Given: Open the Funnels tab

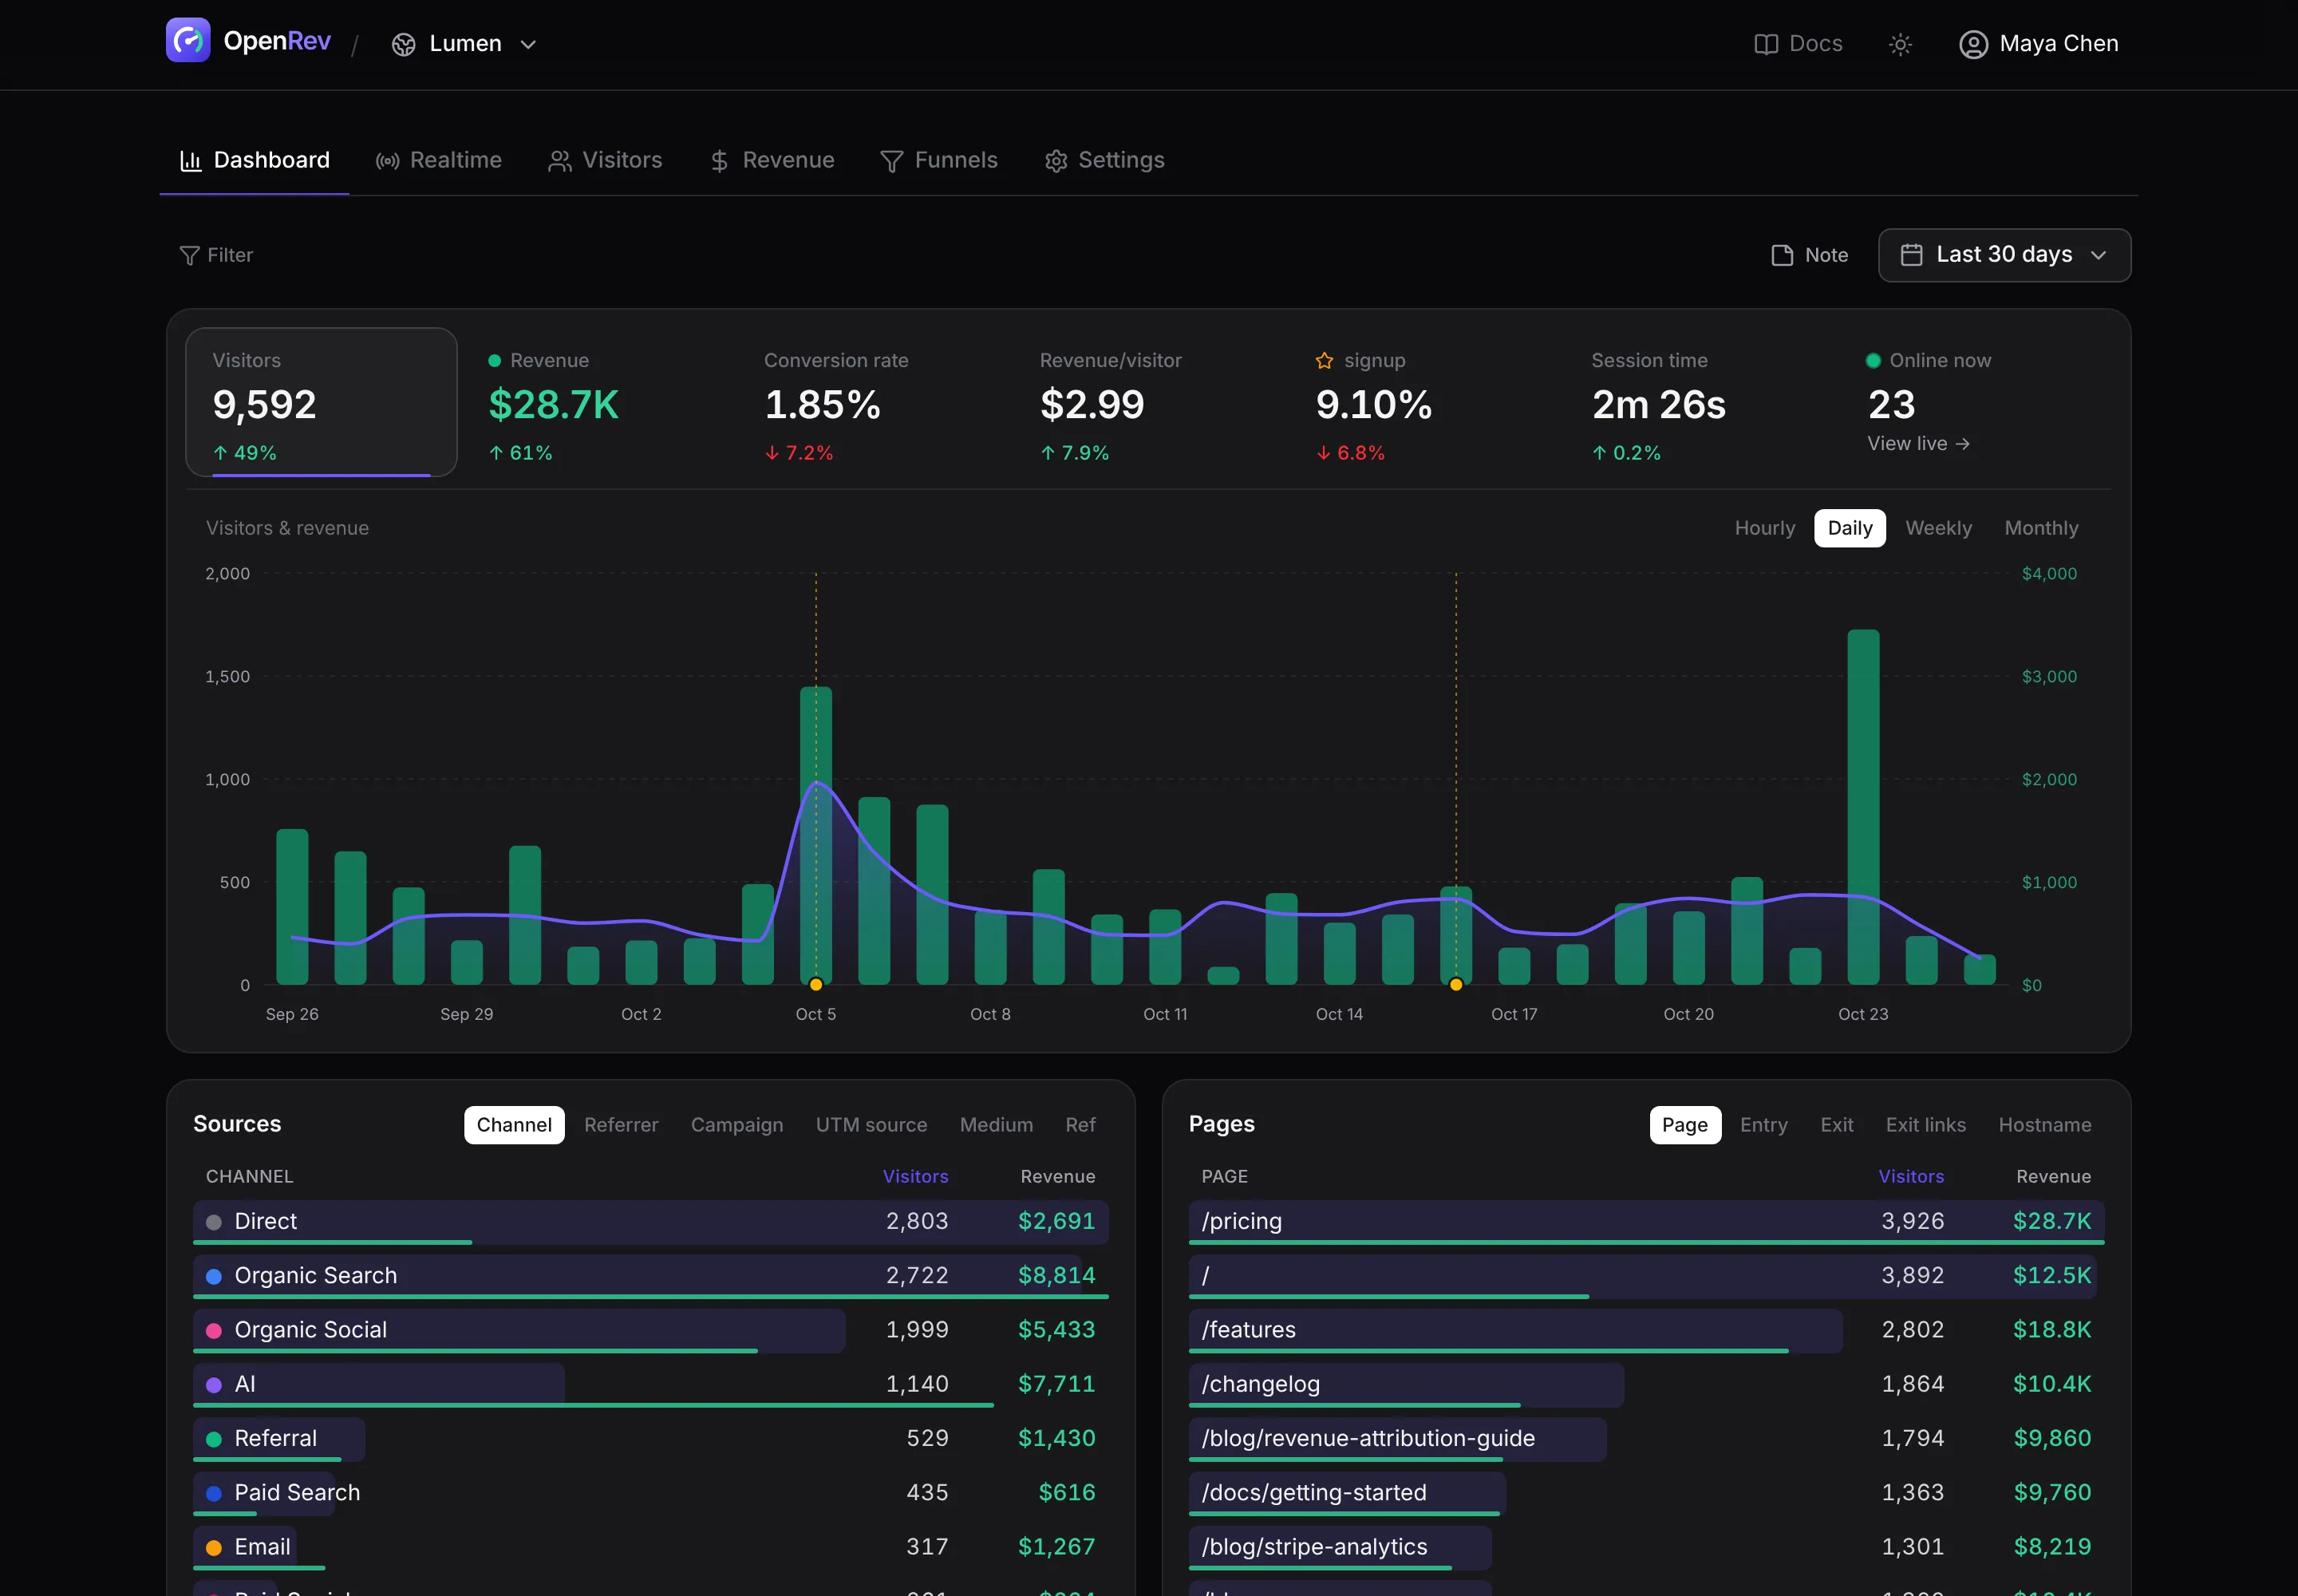Looking at the screenshot, I should [939, 160].
